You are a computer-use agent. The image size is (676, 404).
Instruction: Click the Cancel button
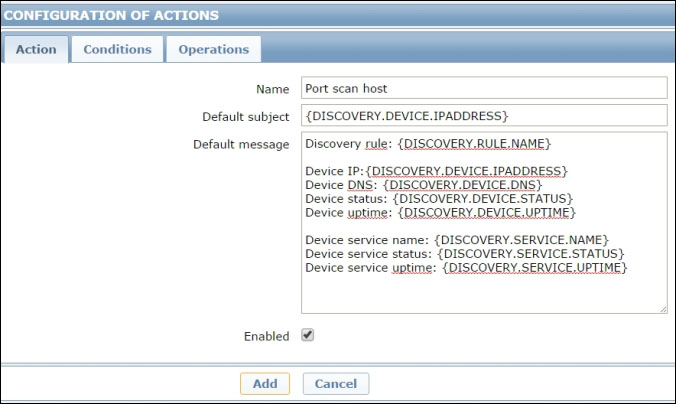pyautogui.click(x=336, y=384)
